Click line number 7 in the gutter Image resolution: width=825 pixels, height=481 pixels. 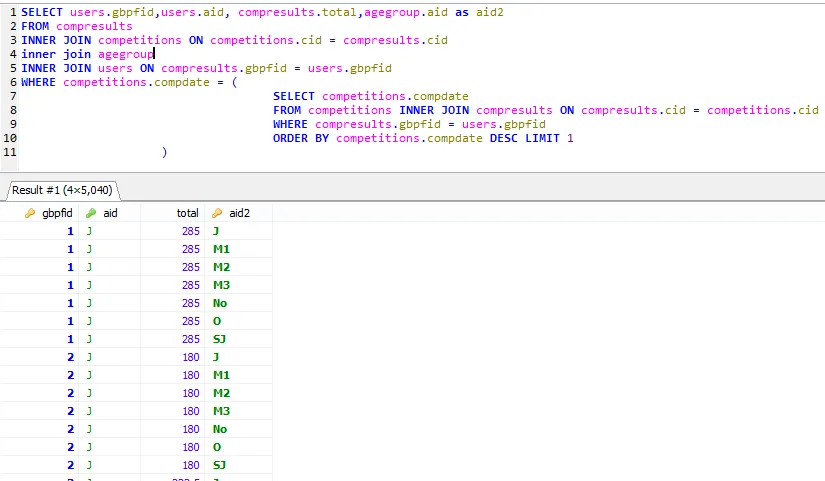pos(13,96)
